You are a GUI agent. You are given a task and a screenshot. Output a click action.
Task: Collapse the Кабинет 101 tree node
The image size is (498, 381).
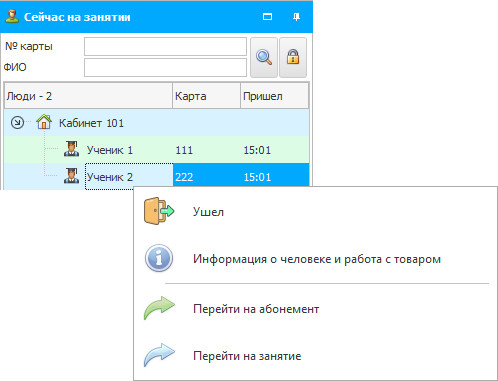click(17, 123)
